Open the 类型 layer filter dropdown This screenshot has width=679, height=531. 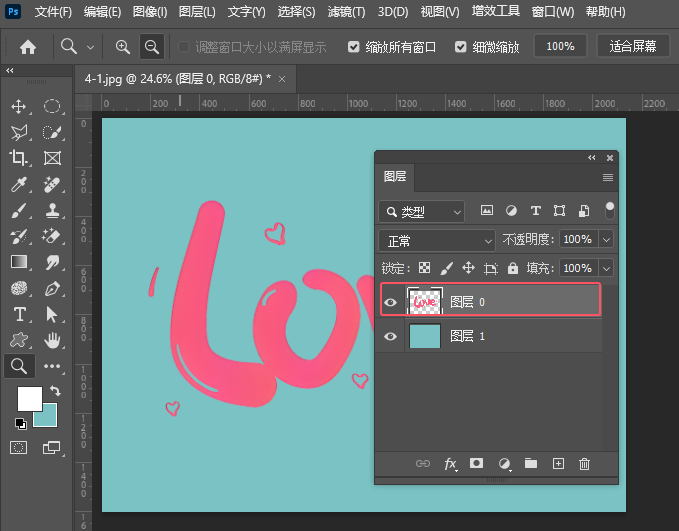point(421,212)
